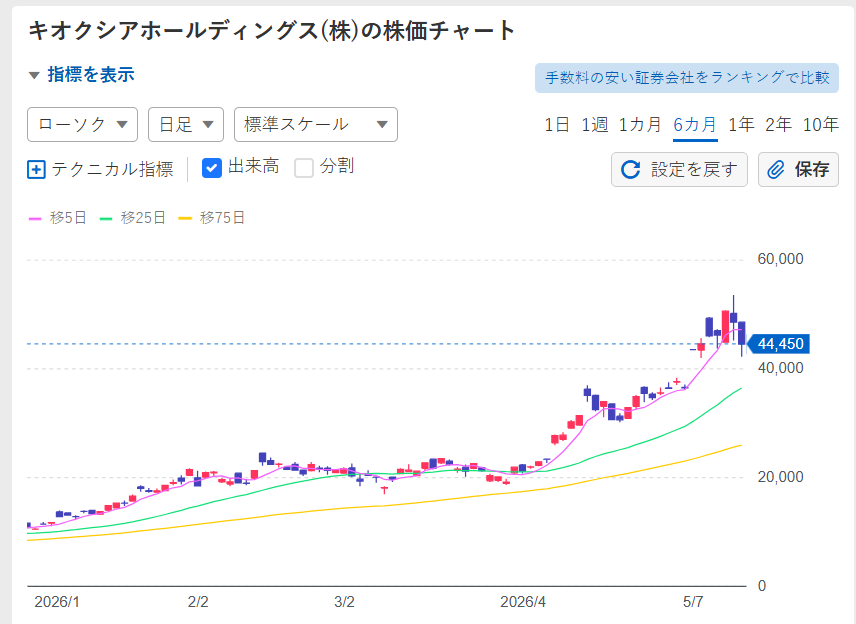
Task: Click the 移5日 legend color line
Action: pyautogui.click(x=35, y=218)
